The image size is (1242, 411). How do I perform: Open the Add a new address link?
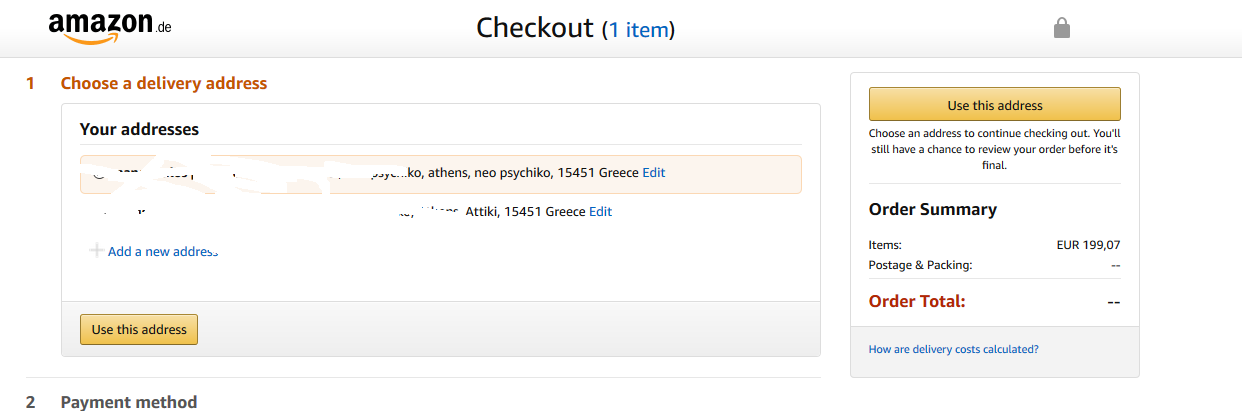[163, 251]
